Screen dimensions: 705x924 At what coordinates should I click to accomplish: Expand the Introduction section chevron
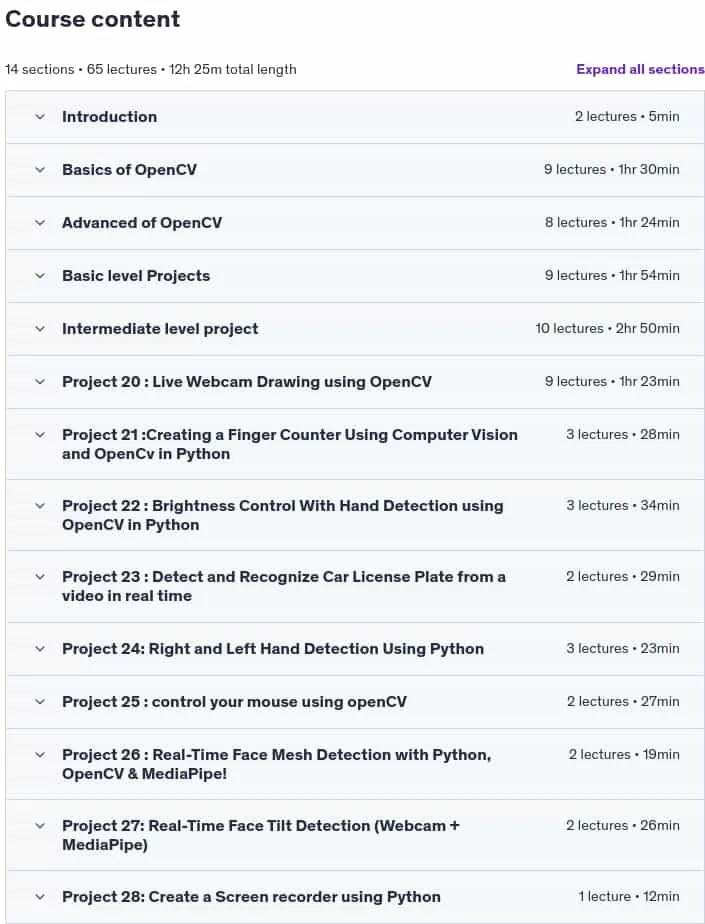(40, 117)
